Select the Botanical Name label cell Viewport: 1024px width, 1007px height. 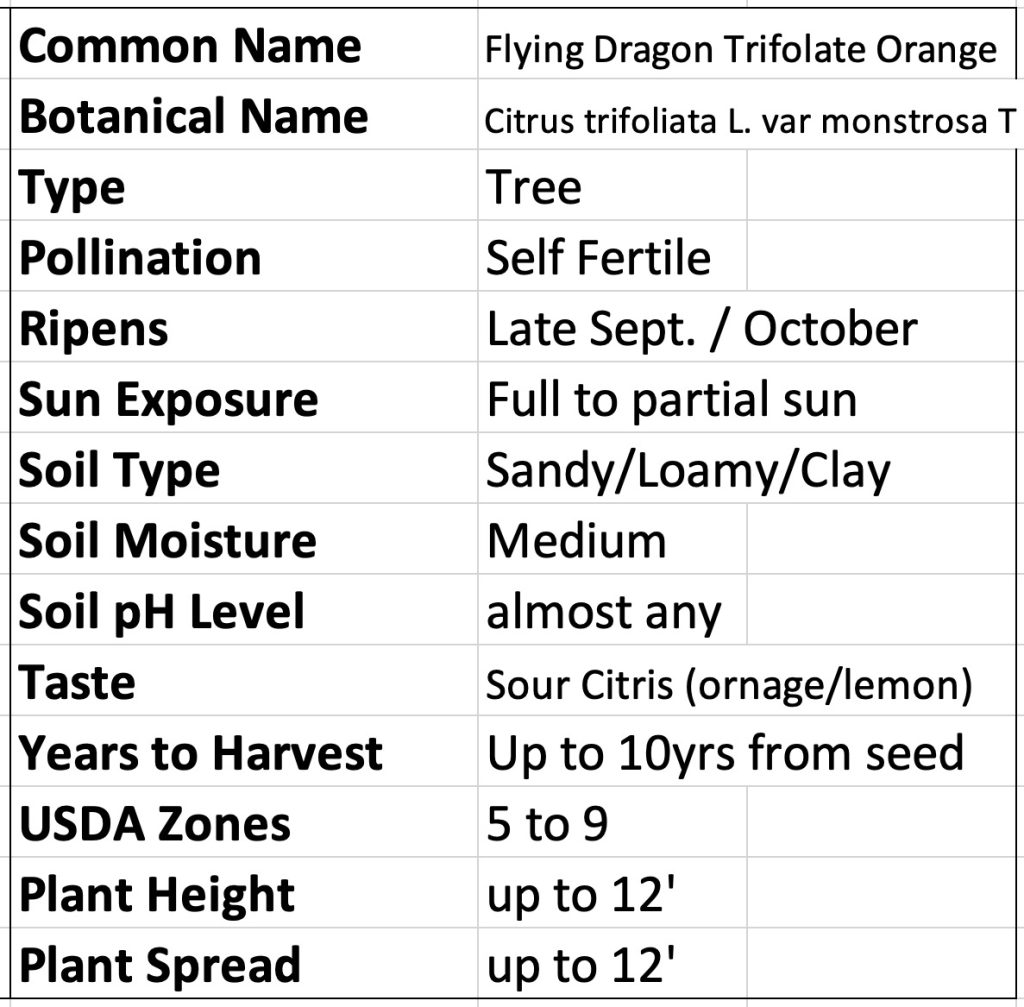pos(194,117)
